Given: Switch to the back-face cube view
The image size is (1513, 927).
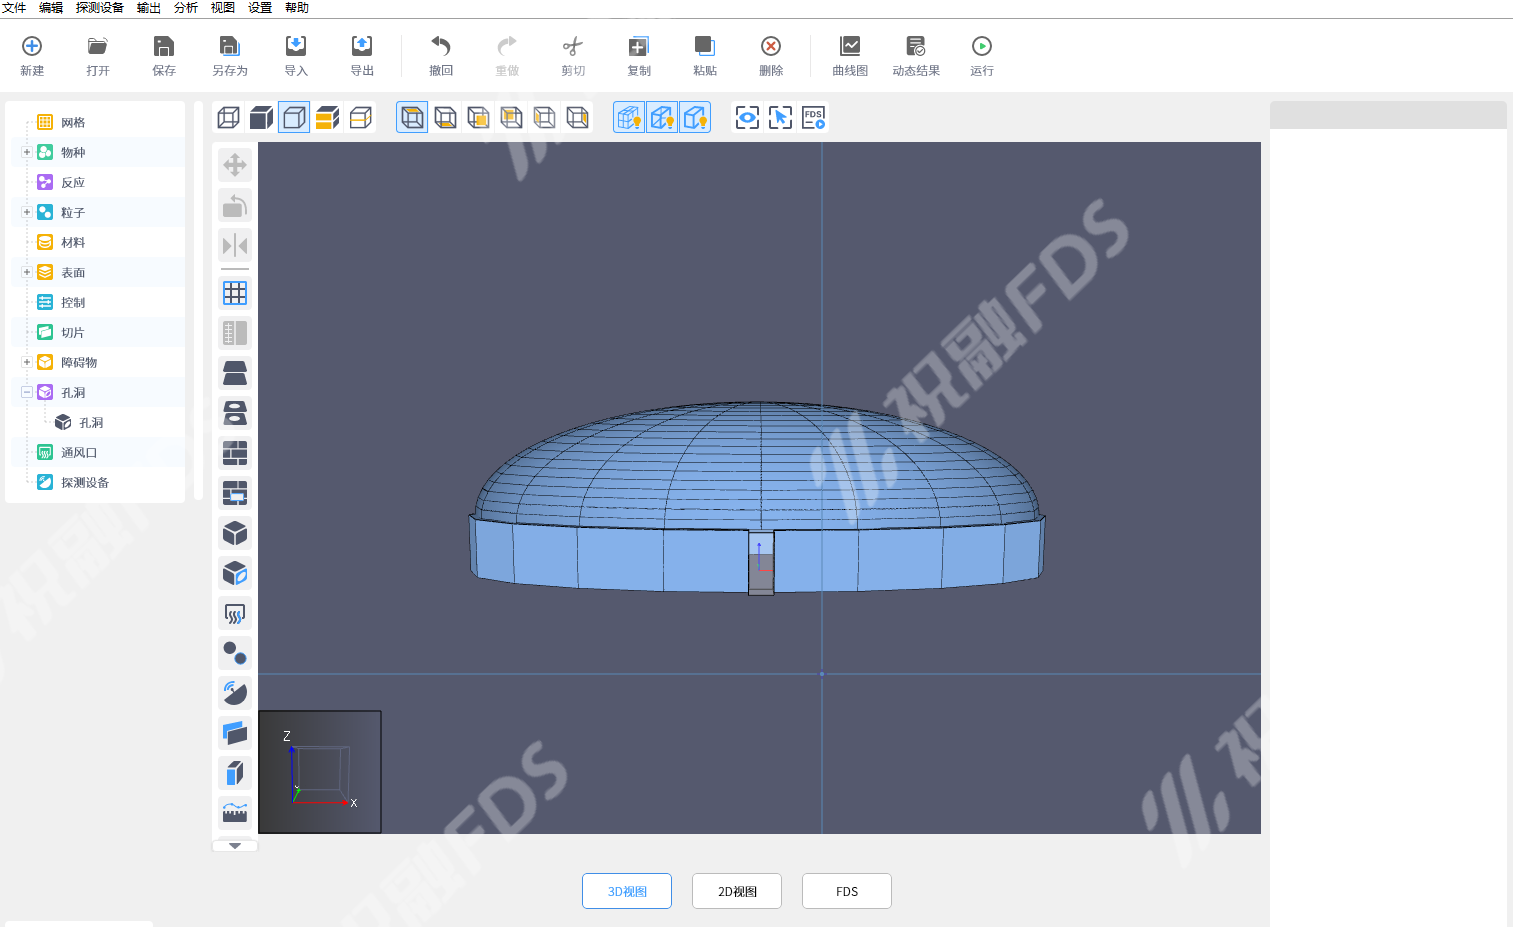Looking at the screenshot, I should pyautogui.click(x=511, y=118).
